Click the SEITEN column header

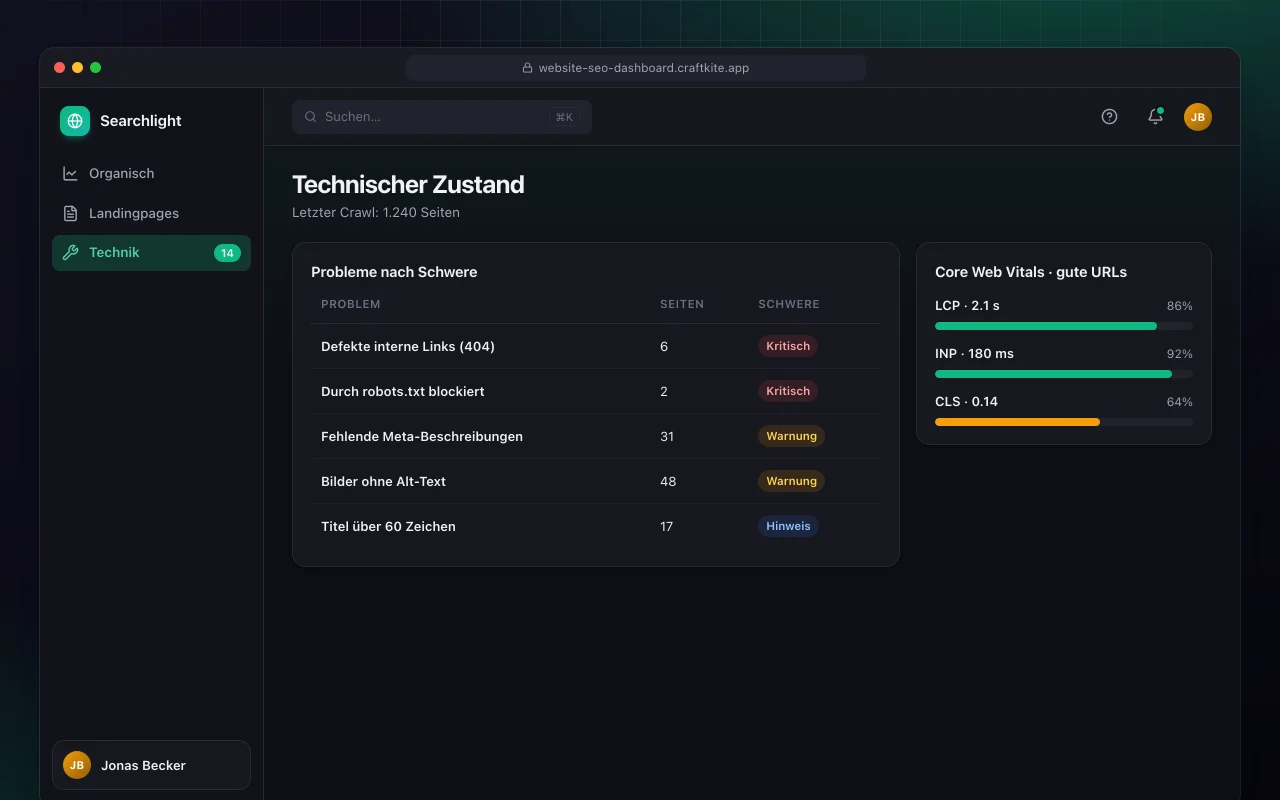click(x=682, y=304)
